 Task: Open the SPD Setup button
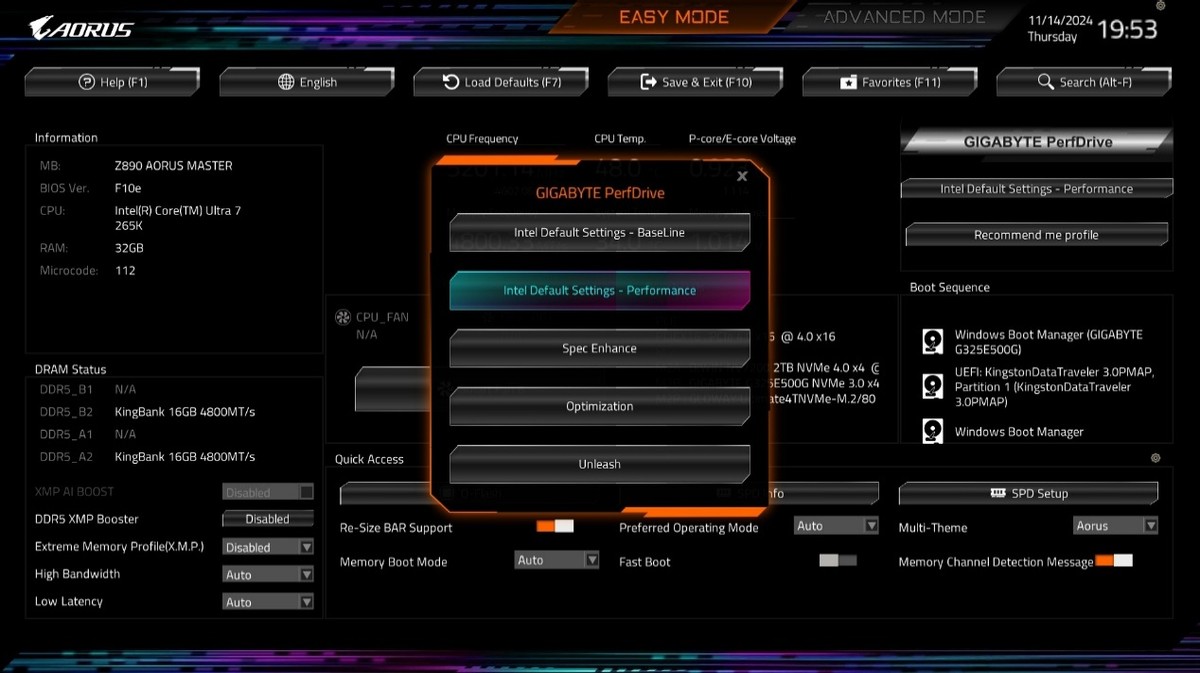(x=1028, y=493)
